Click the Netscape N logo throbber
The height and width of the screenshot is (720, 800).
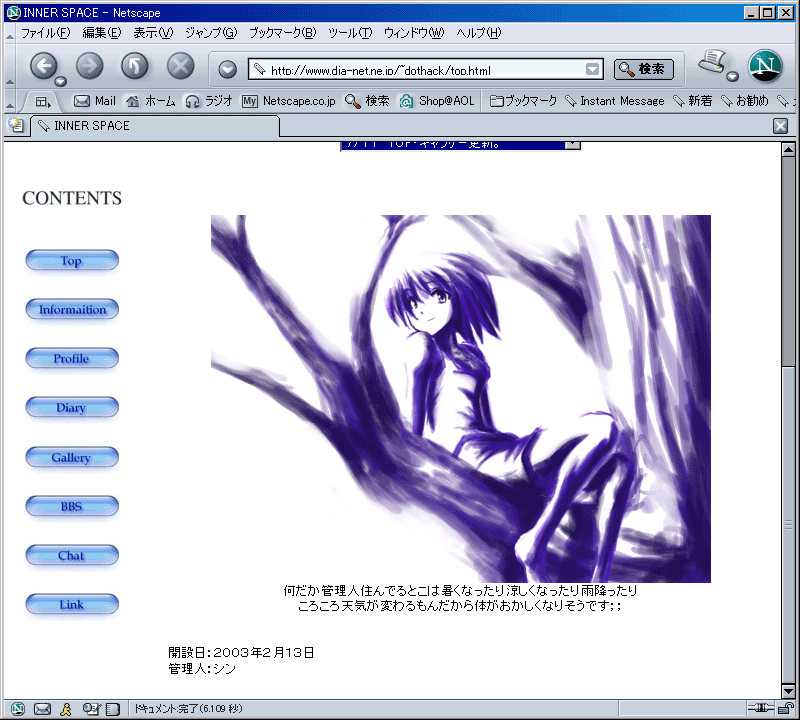(x=765, y=66)
